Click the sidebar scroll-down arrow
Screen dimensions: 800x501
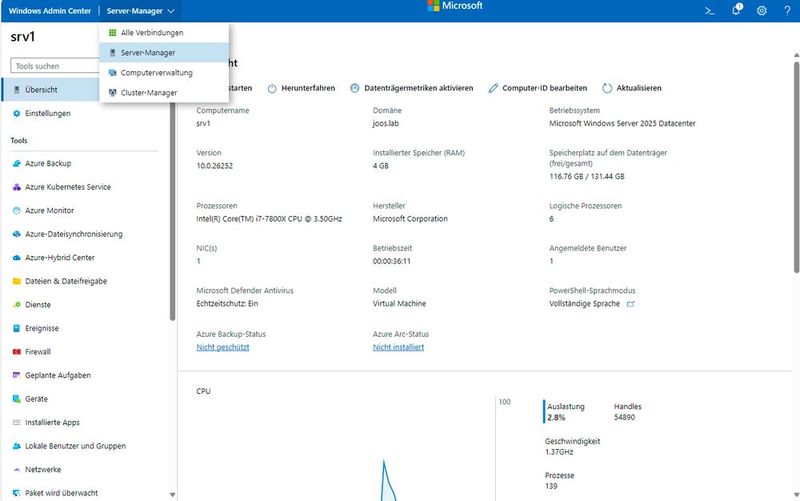click(x=172, y=495)
